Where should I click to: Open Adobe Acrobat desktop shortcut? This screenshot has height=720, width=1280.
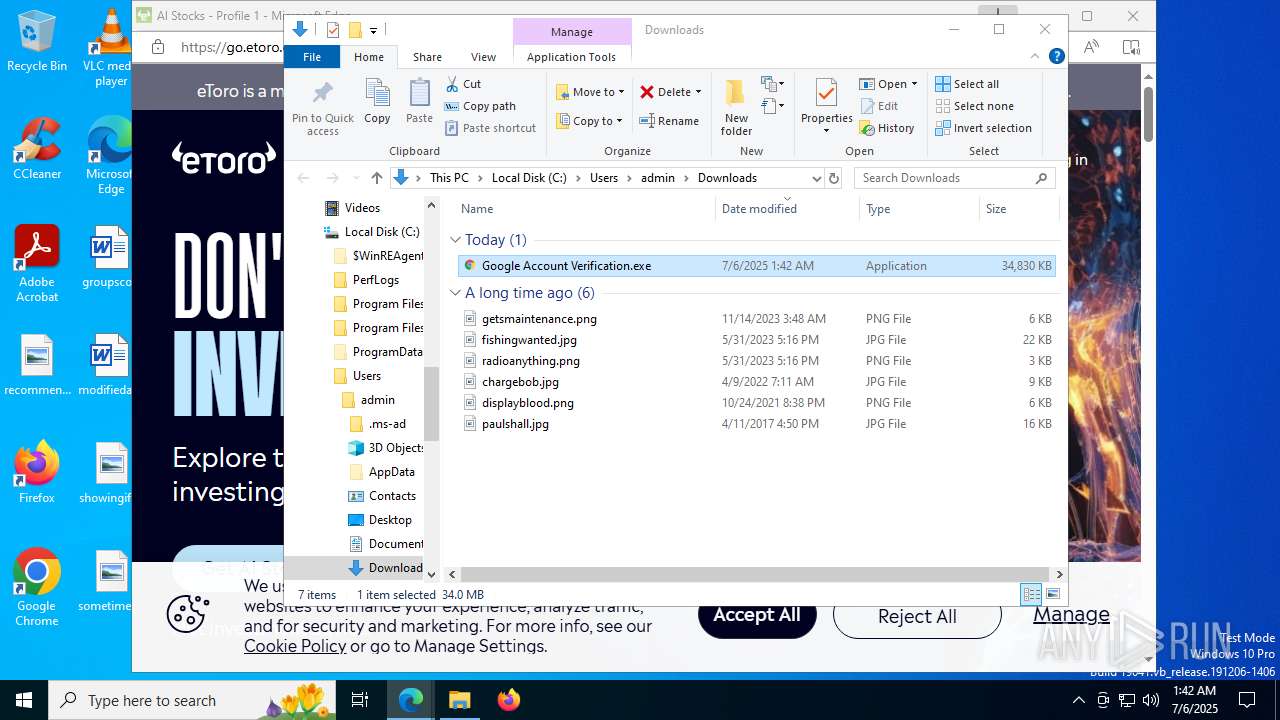coord(37,264)
